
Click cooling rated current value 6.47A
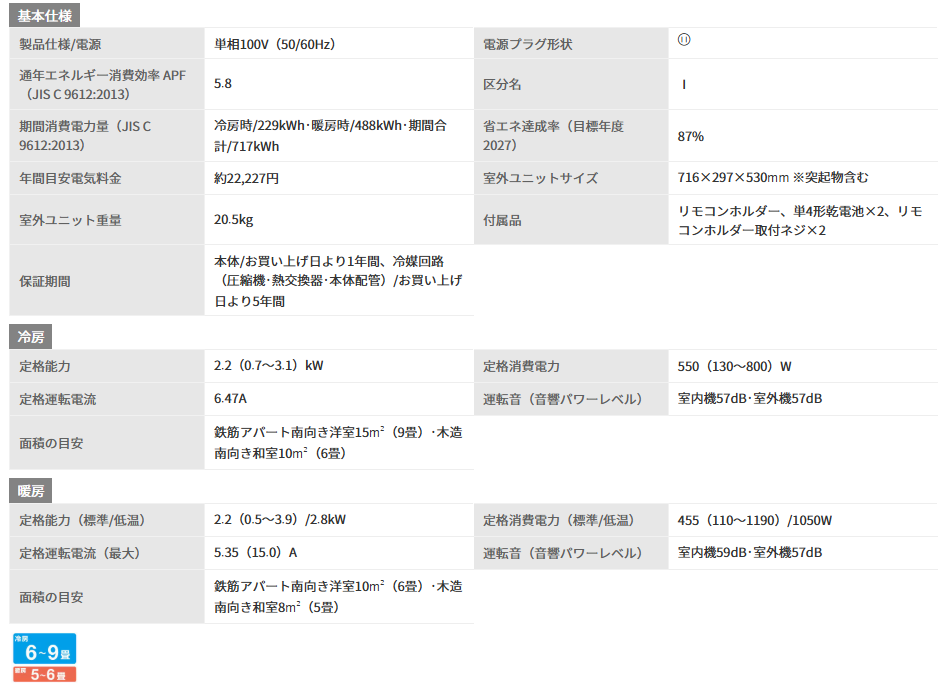tap(230, 399)
